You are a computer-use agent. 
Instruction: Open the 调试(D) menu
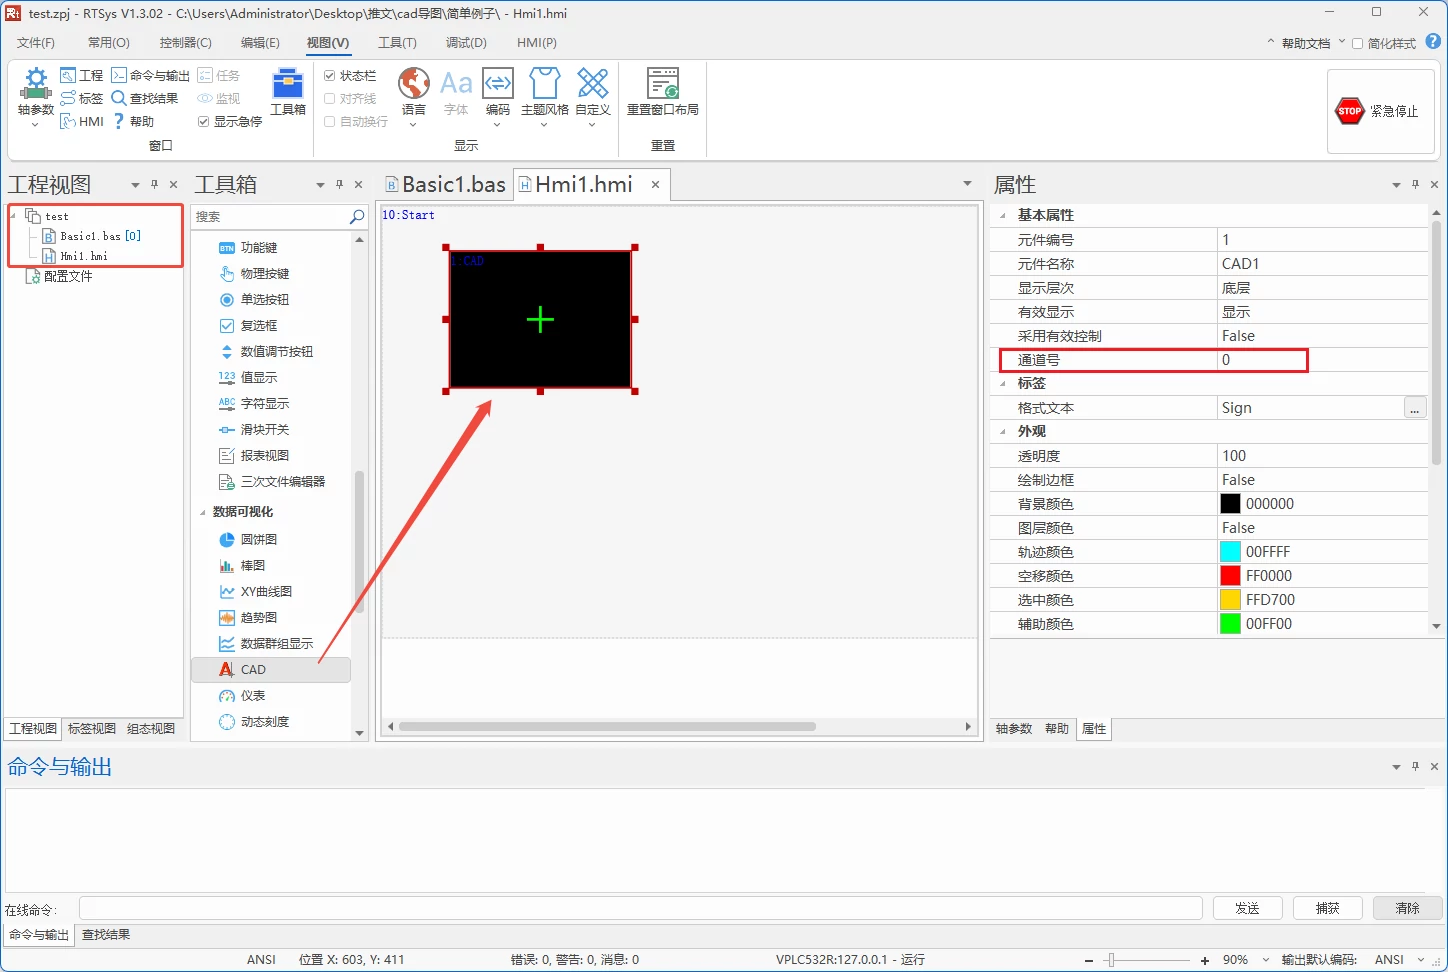pos(466,43)
